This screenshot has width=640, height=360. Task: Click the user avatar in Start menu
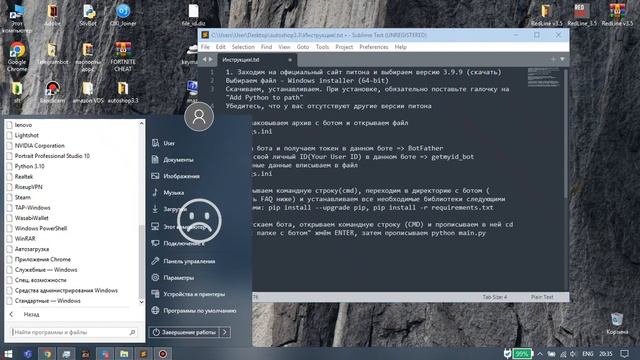[199, 117]
